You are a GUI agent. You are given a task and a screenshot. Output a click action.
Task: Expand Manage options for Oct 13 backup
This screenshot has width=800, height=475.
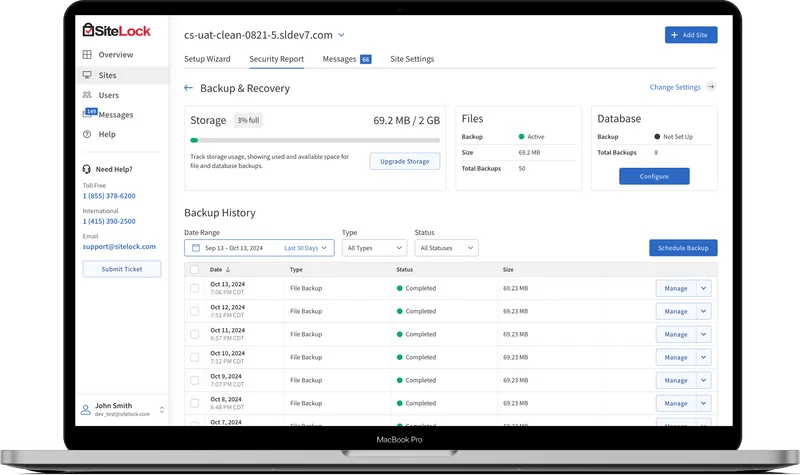click(x=704, y=288)
